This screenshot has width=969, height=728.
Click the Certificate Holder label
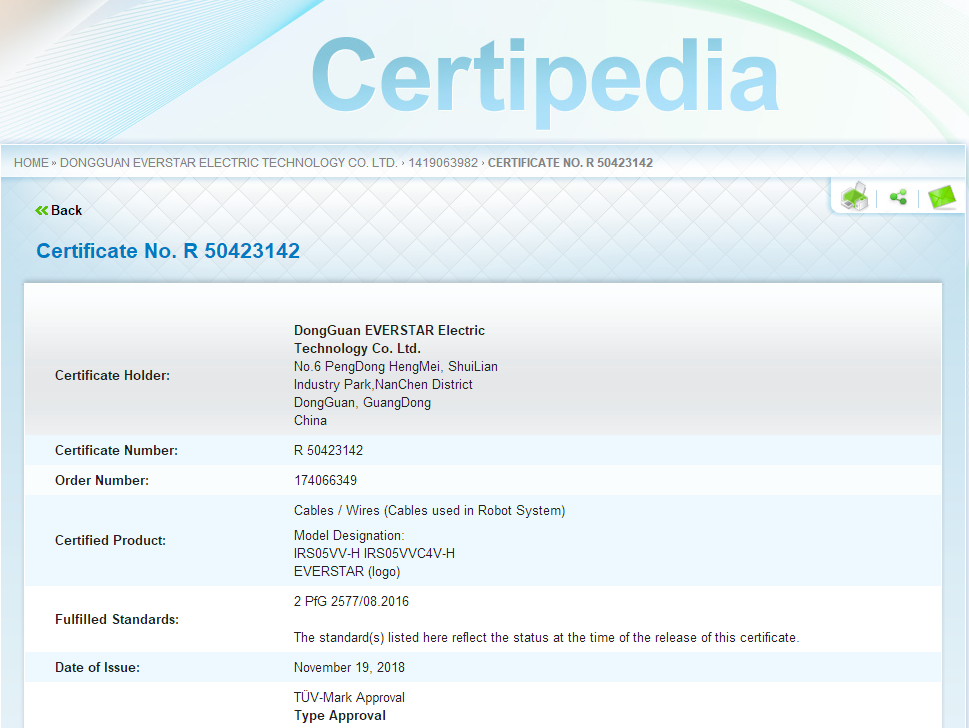coord(112,375)
